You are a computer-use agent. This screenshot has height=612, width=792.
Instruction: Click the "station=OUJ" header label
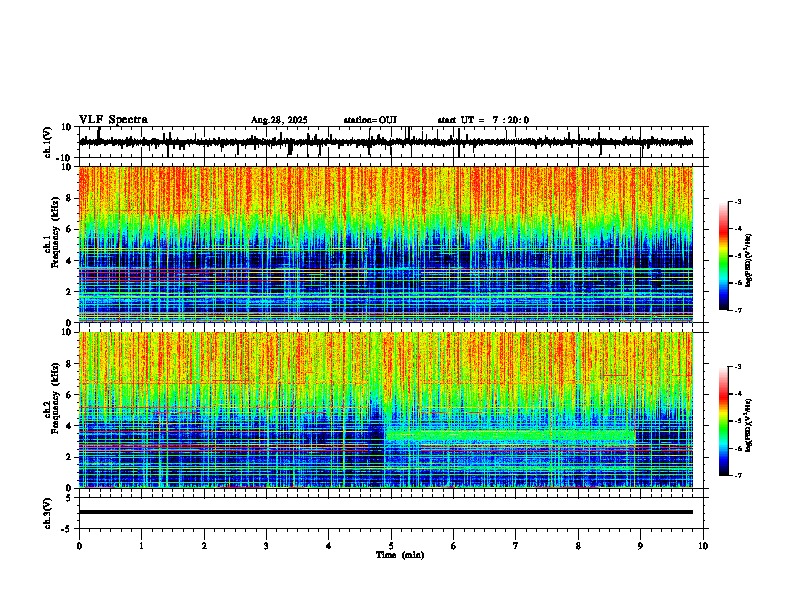(x=370, y=120)
